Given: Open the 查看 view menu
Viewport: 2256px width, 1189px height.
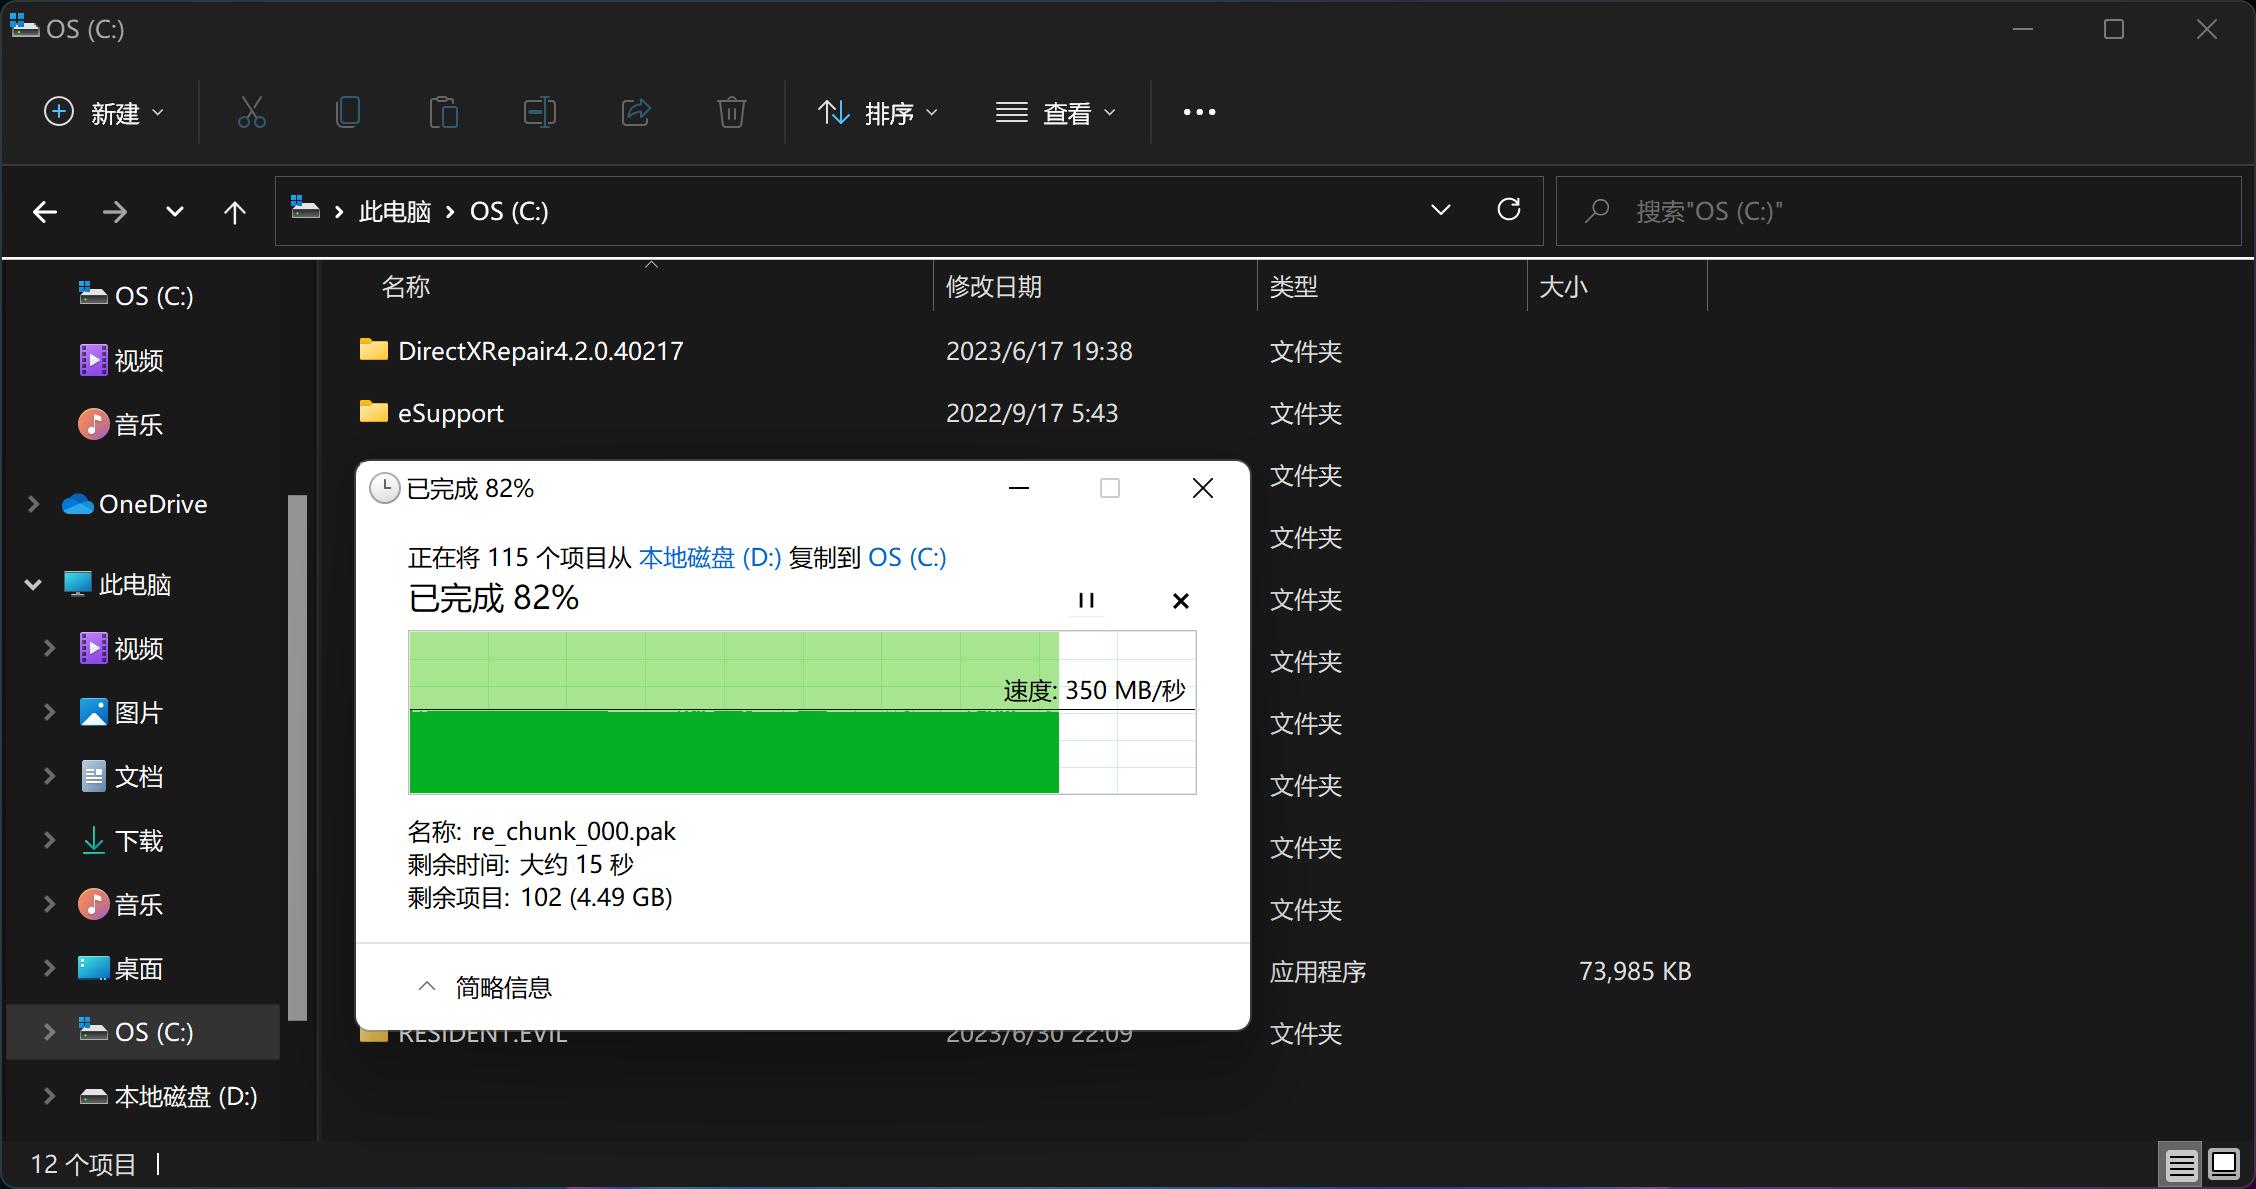Looking at the screenshot, I should point(1056,113).
